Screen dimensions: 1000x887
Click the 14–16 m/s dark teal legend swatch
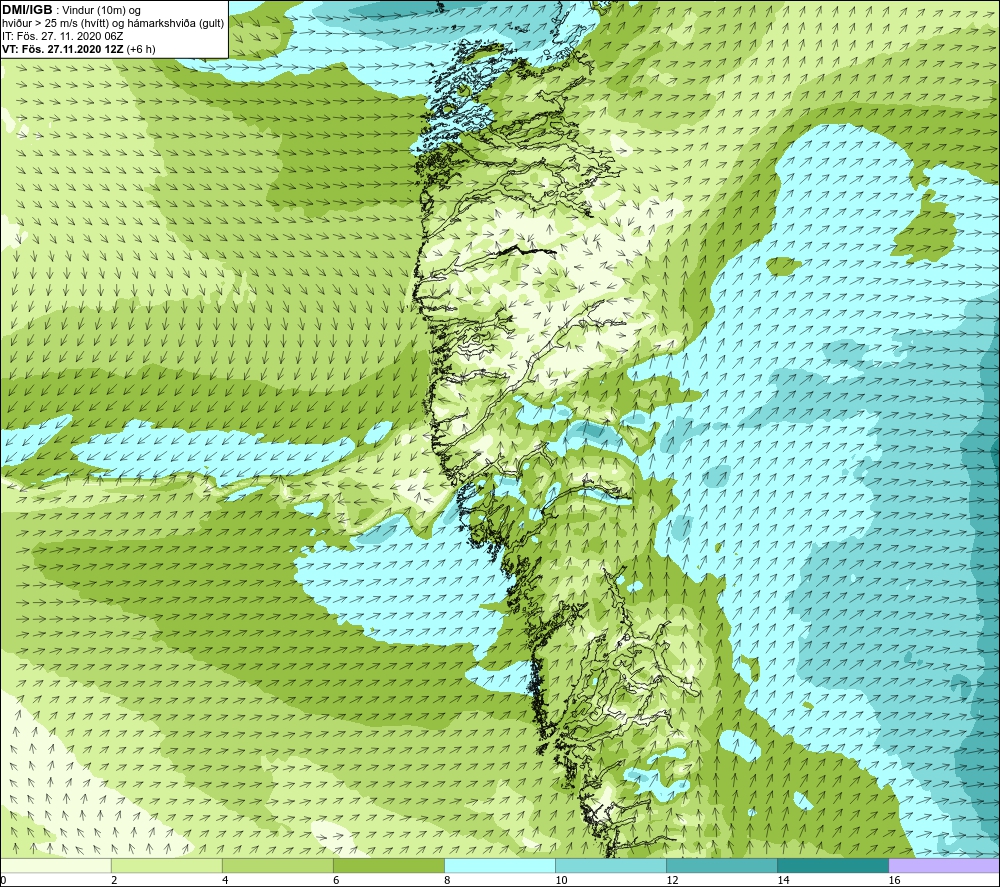pyautogui.click(x=833, y=865)
